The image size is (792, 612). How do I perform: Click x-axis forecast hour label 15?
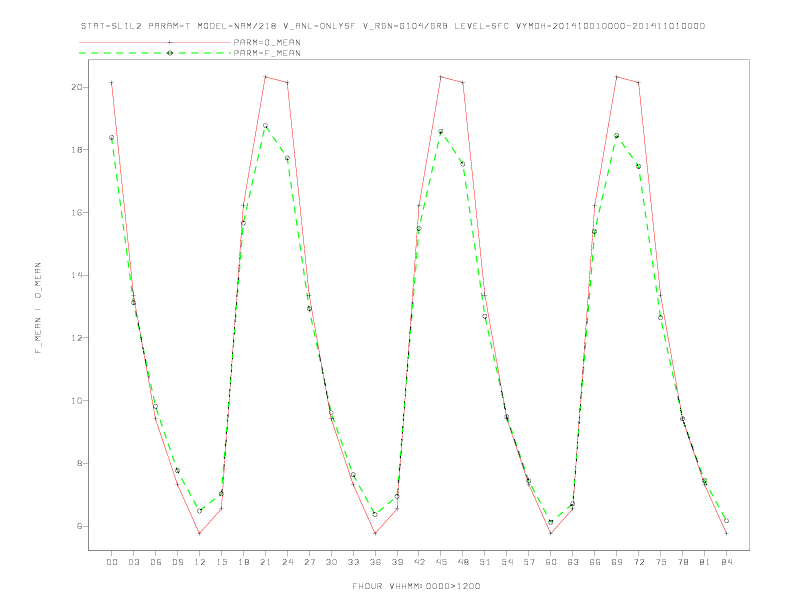(x=221, y=562)
